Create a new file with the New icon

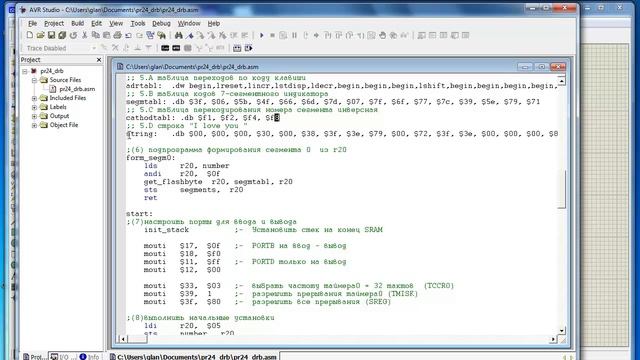point(29,36)
